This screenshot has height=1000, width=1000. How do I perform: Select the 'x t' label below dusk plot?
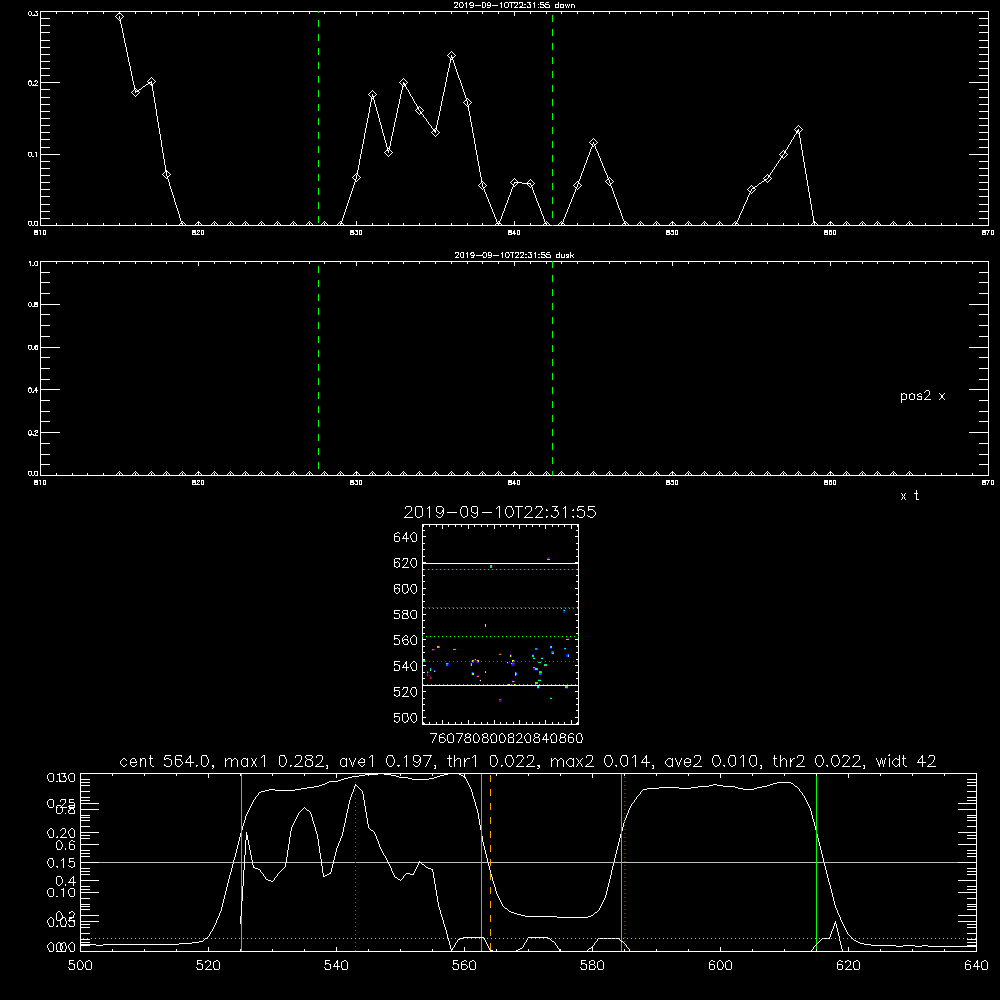pos(909,496)
